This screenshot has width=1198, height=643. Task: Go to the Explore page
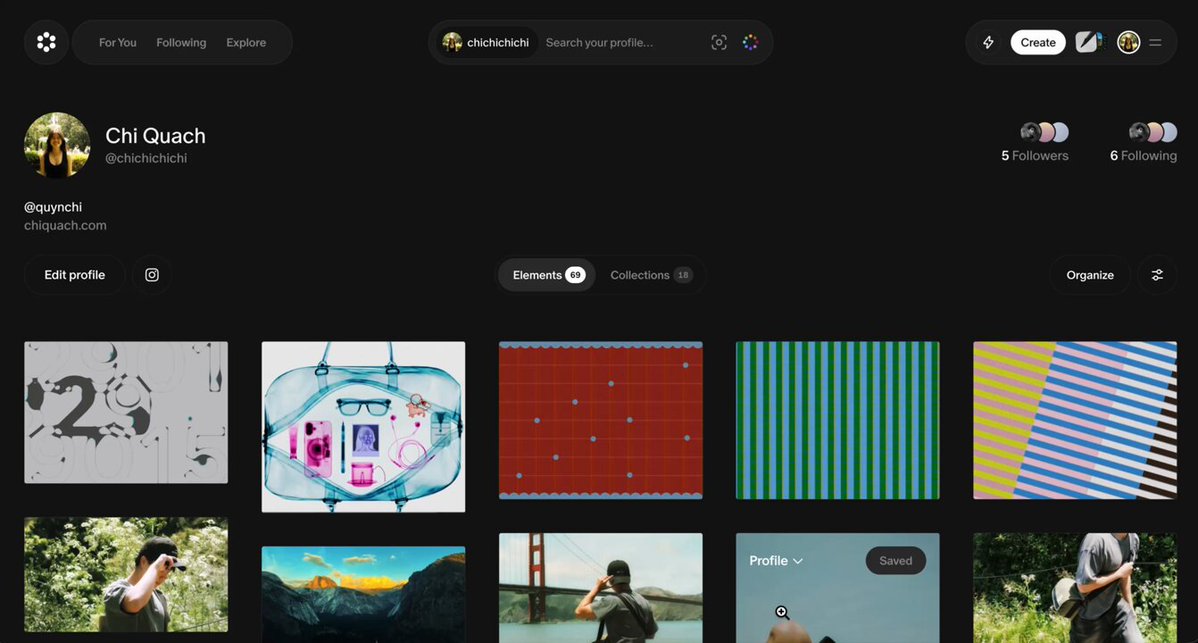click(x=246, y=43)
